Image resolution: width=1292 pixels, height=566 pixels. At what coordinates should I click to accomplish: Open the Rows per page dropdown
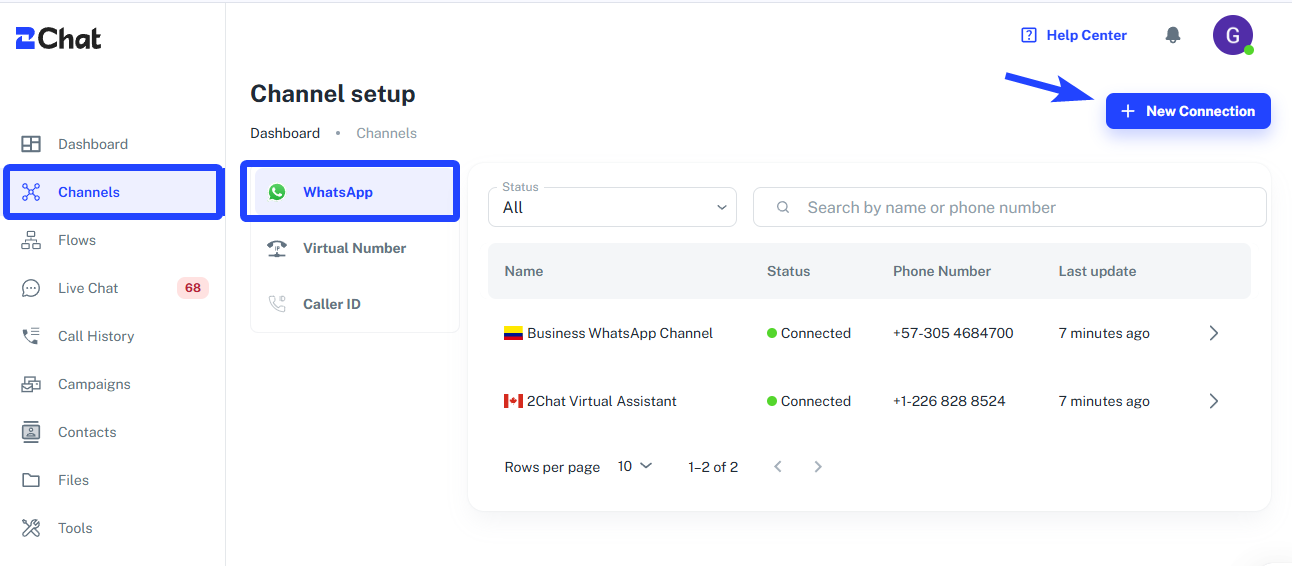[x=635, y=466]
